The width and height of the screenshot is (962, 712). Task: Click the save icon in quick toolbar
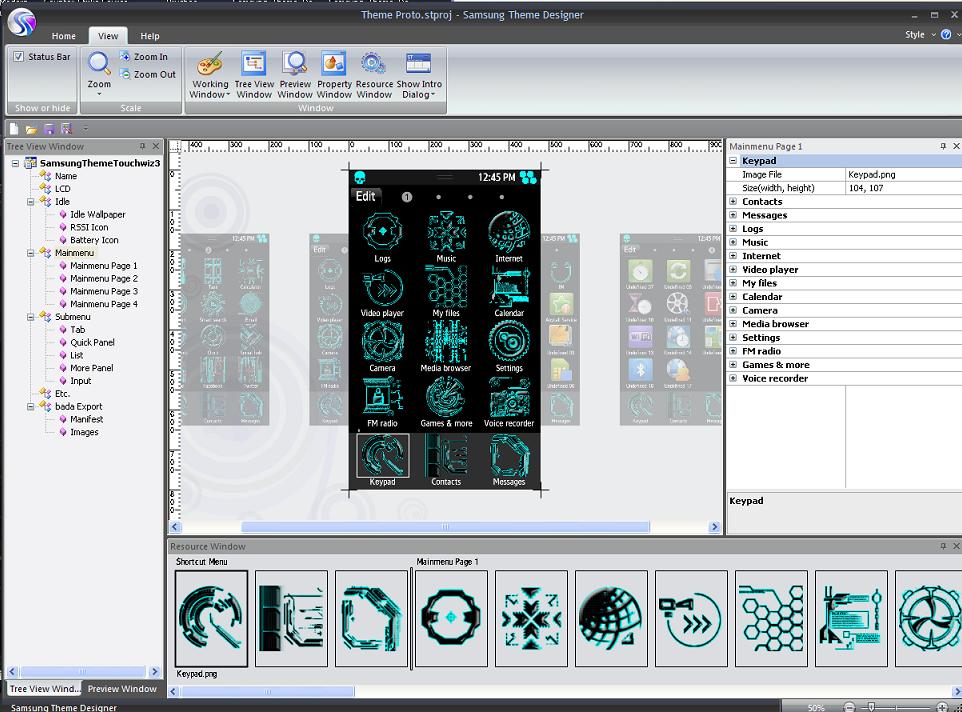tap(49, 129)
